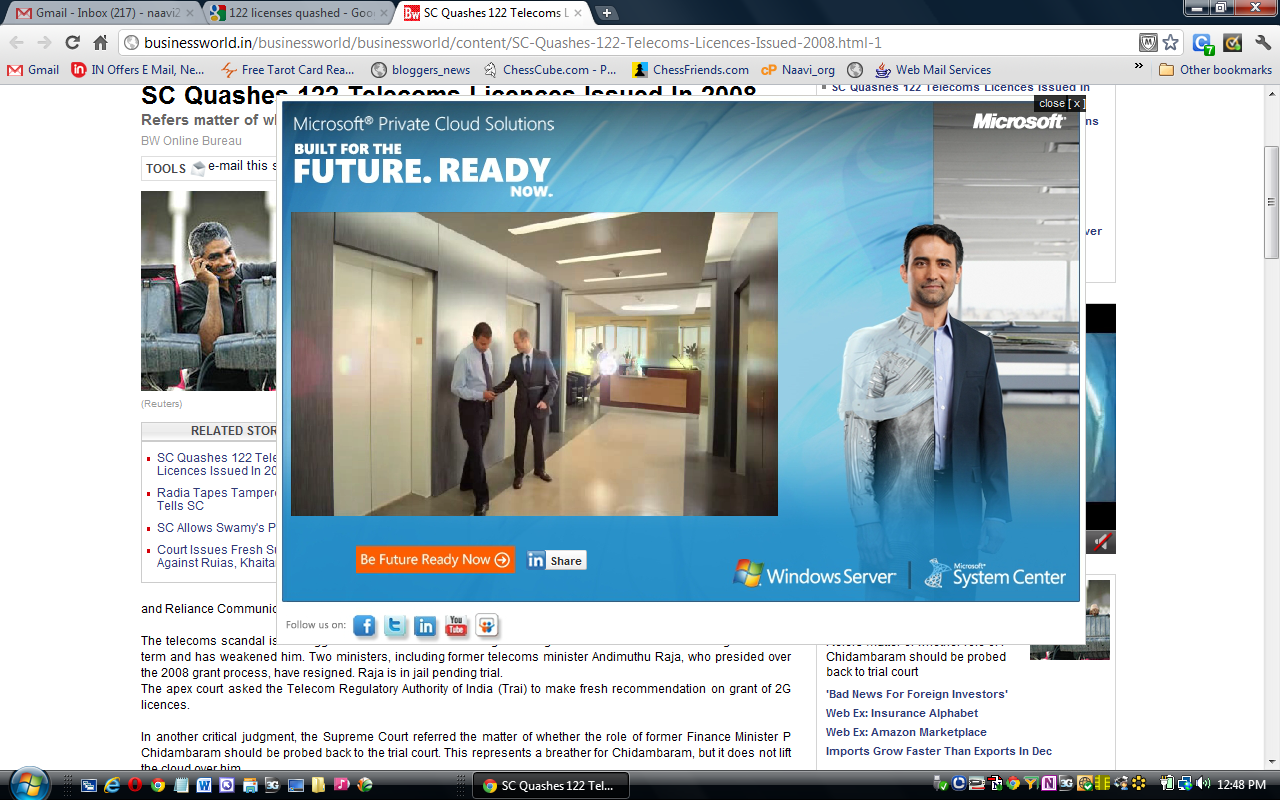Open the Facebook follow icon
Image resolution: width=1280 pixels, height=800 pixels.
coord(364,626)
